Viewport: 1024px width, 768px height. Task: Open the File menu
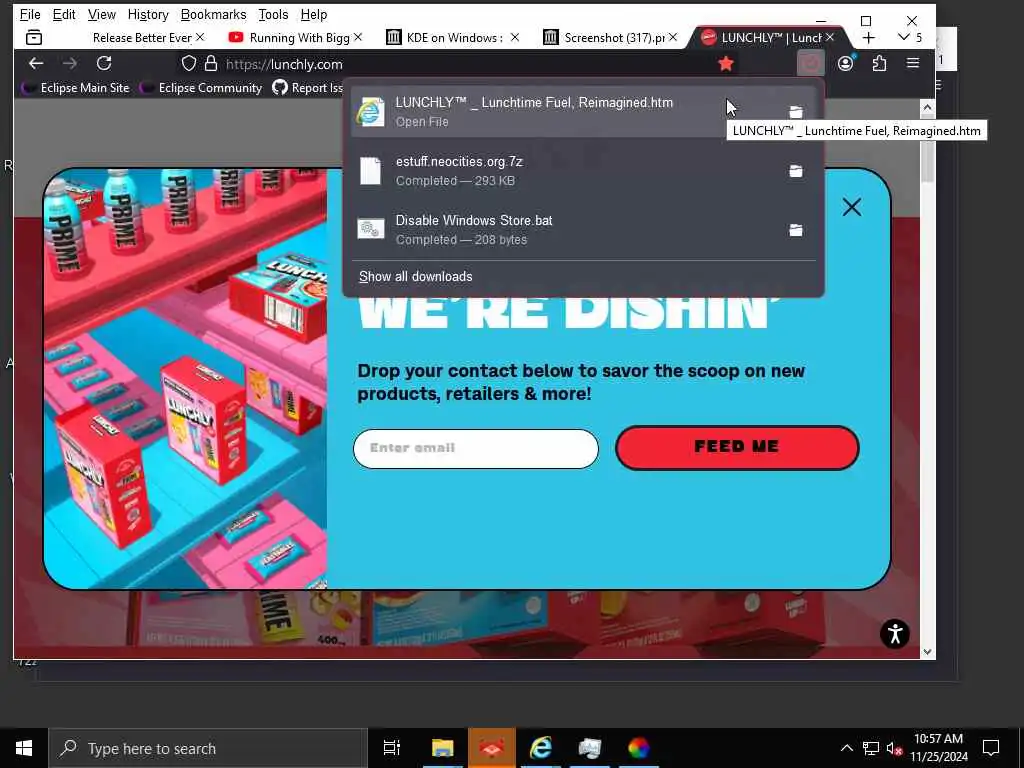(30, 14)
